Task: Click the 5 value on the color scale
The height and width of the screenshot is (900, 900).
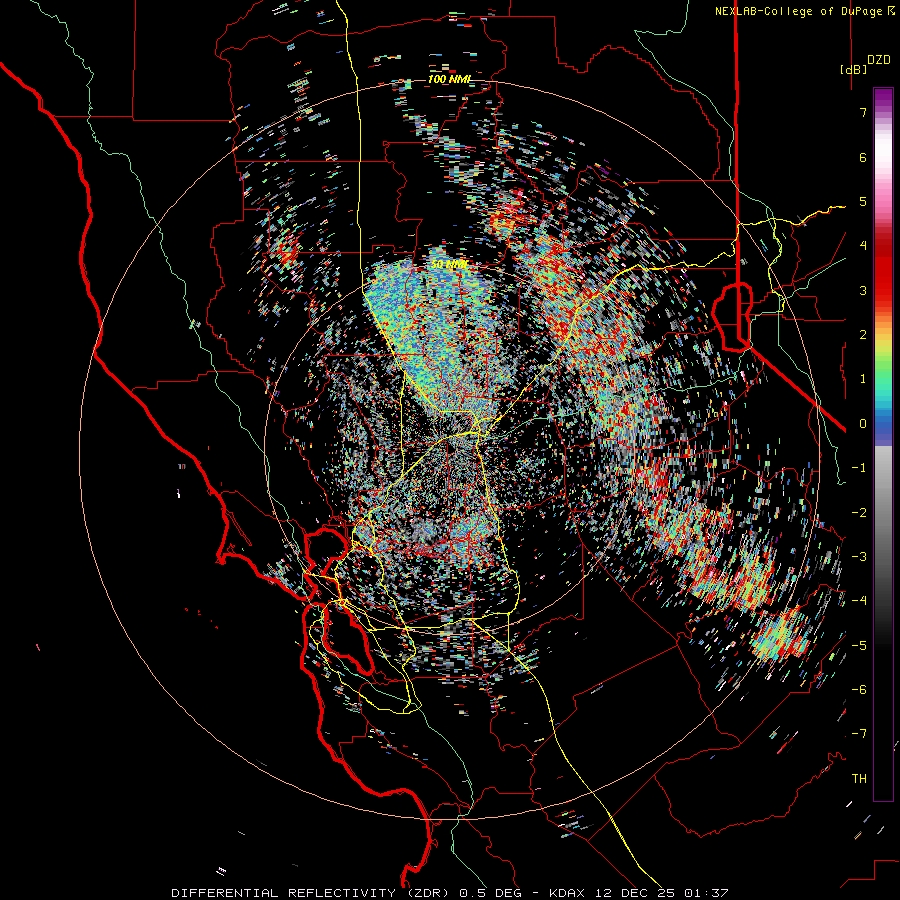Action: (x=863, y=201)
